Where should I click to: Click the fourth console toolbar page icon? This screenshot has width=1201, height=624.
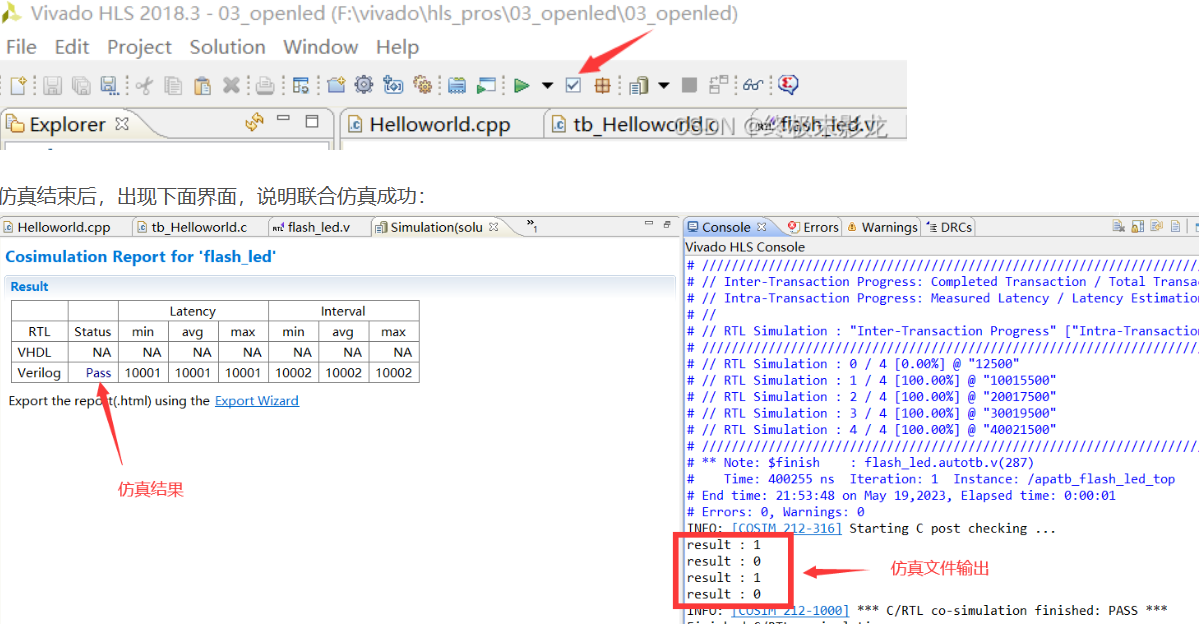tap(1175, 227)
